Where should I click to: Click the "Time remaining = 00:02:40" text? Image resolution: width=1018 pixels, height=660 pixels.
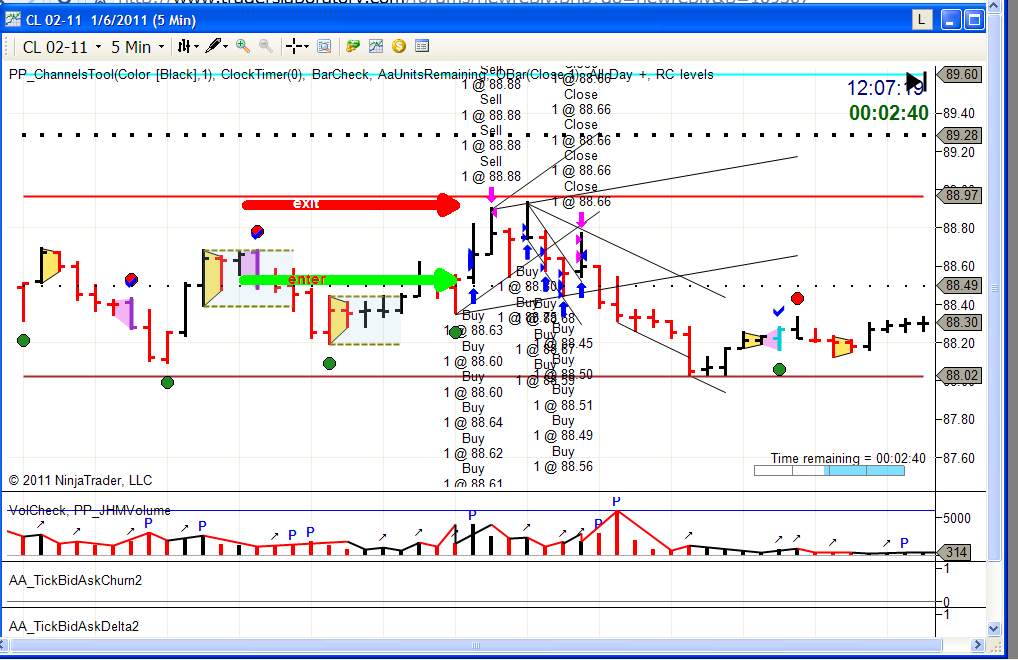pyautogui.click(x=848, y=458)
